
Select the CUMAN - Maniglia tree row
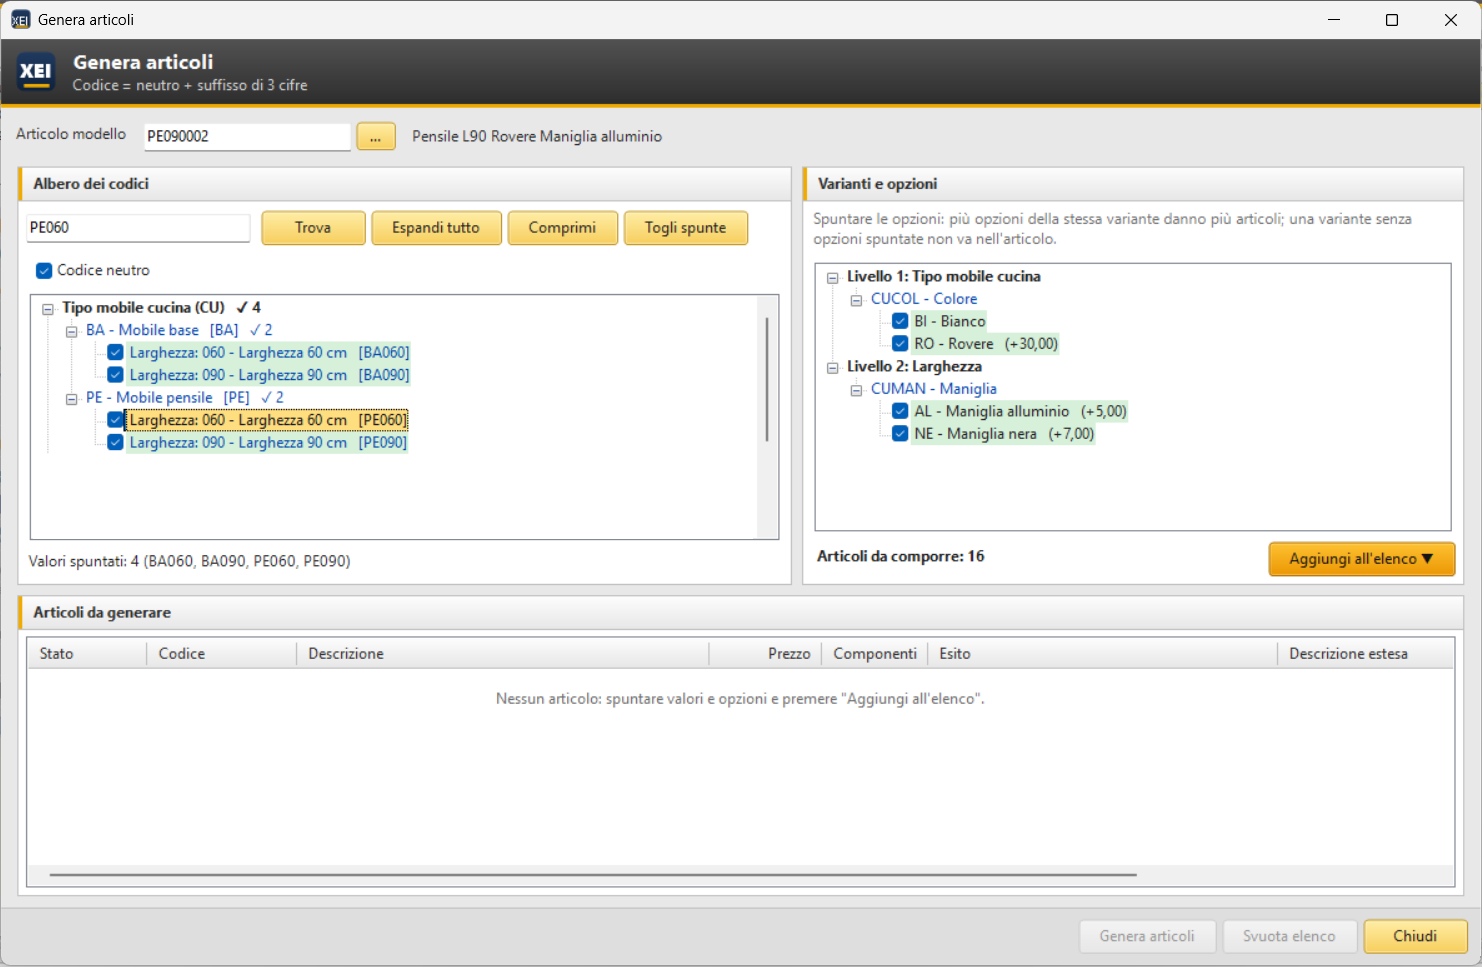click(x=934, y=389)
